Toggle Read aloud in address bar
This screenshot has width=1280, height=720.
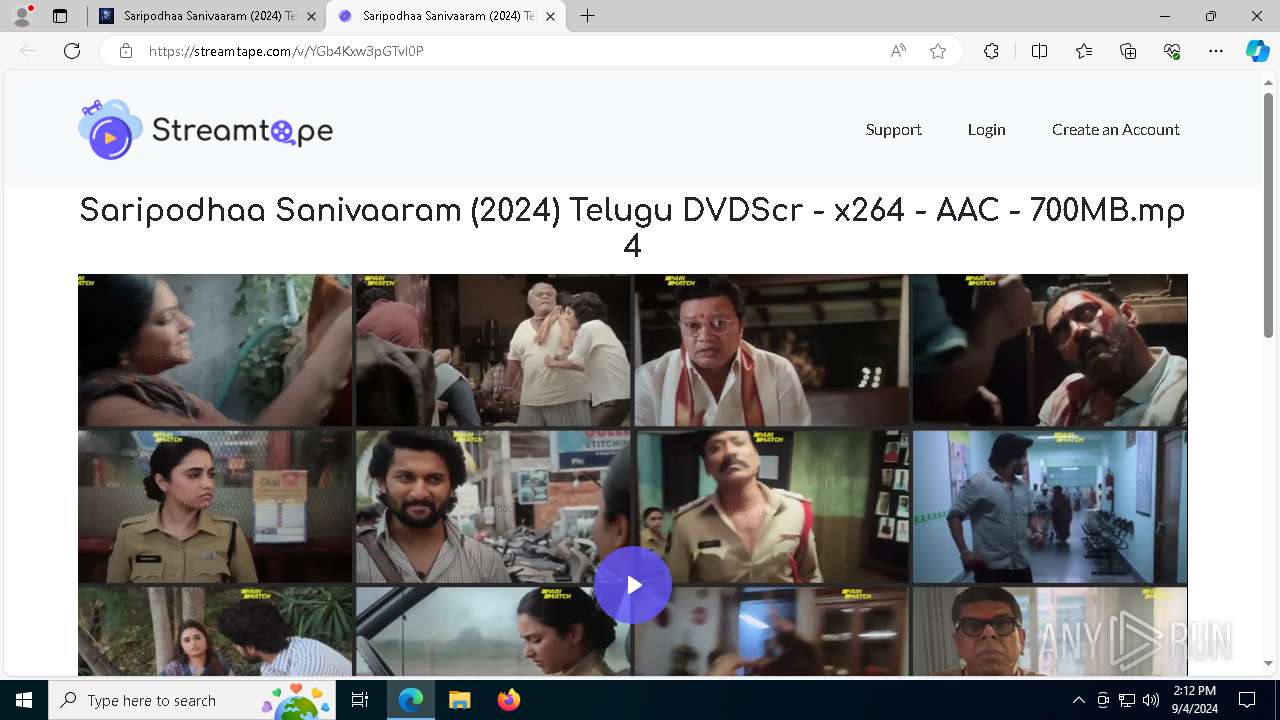(898, 51)
